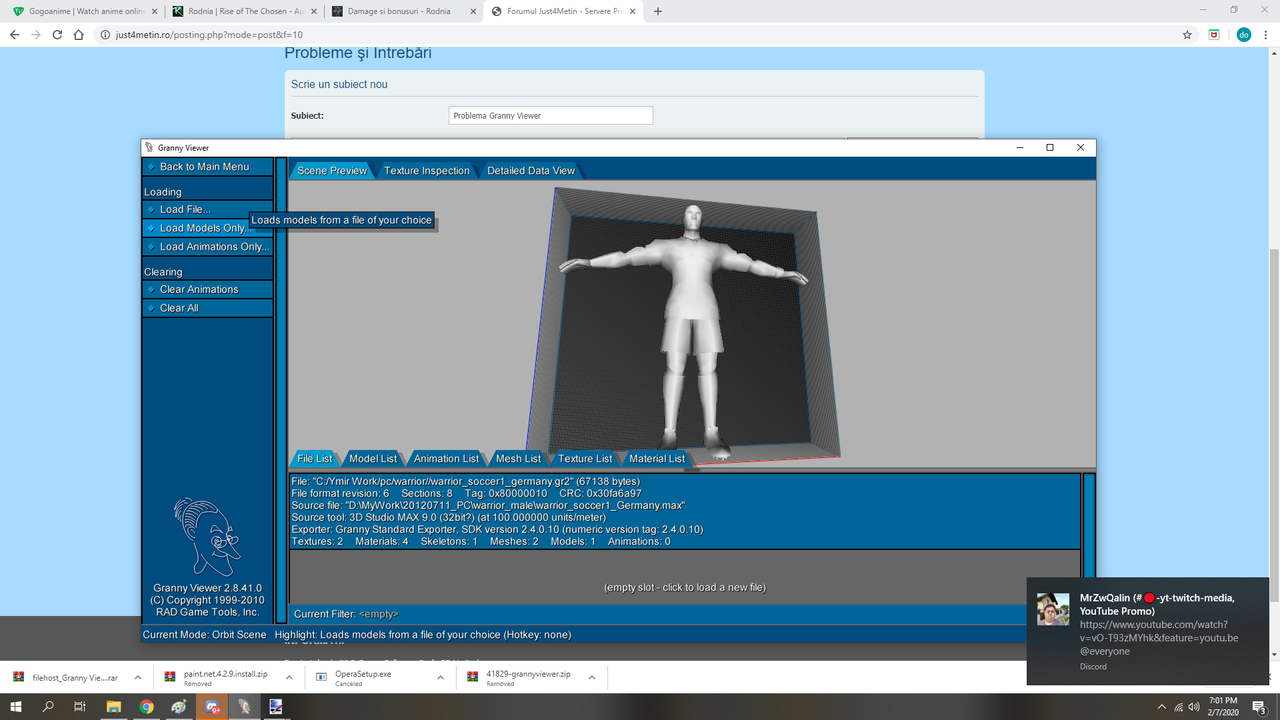This screenshot has height=720, width=1280.
Task: Select the File List tab
Action: (x=315, y=459)
